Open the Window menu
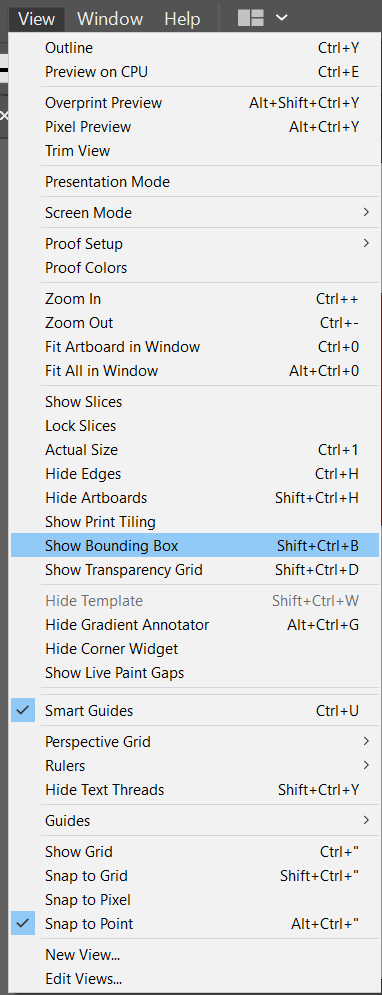 (111, 19)
